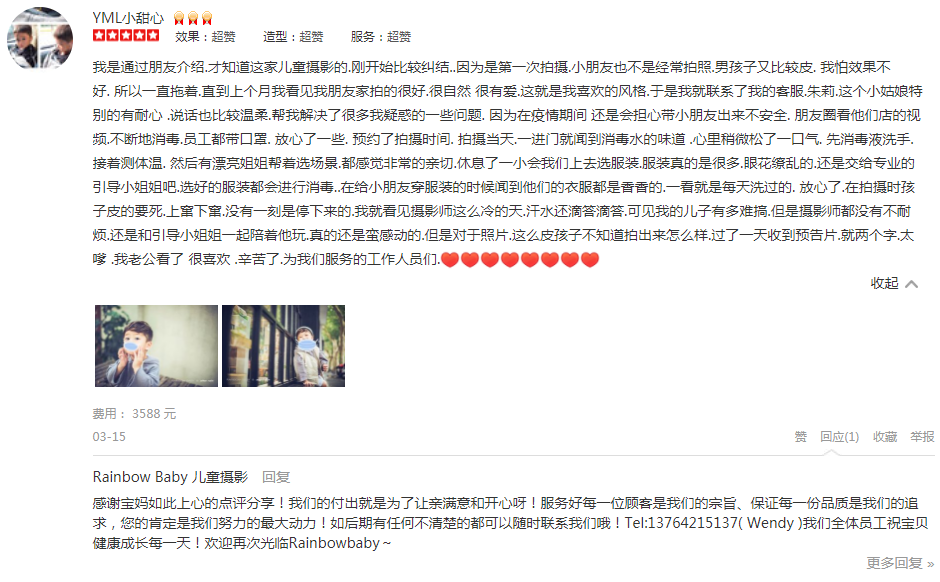The width and height of the screenshot is (940, 582).
Task: Click 回复 next to merchant name
Action: (276, 477)
